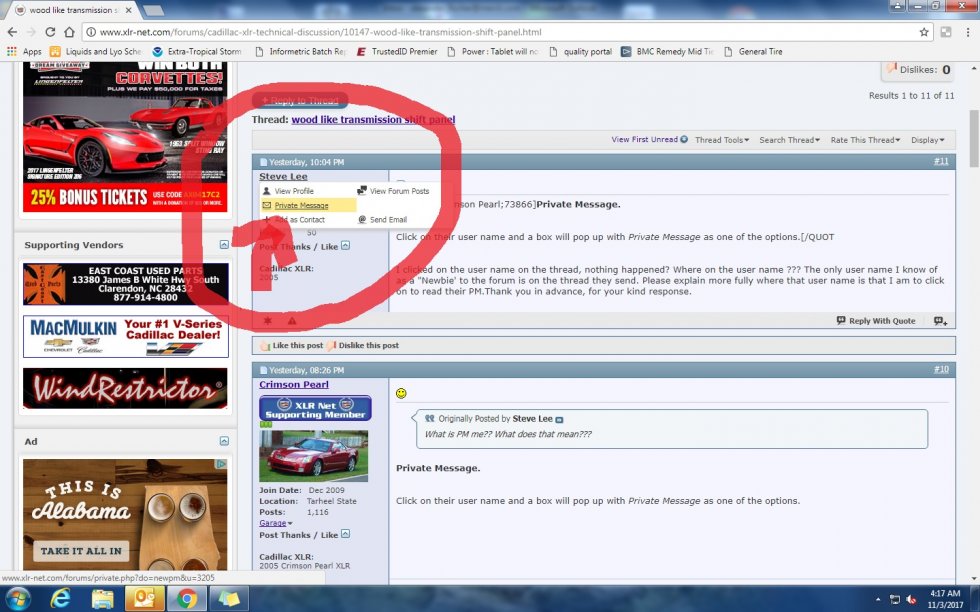The height and width of the screenshot is (612, 980).
Task: Expand Crimson Pearl's Garage dropdown
Action: pos(276,523)
